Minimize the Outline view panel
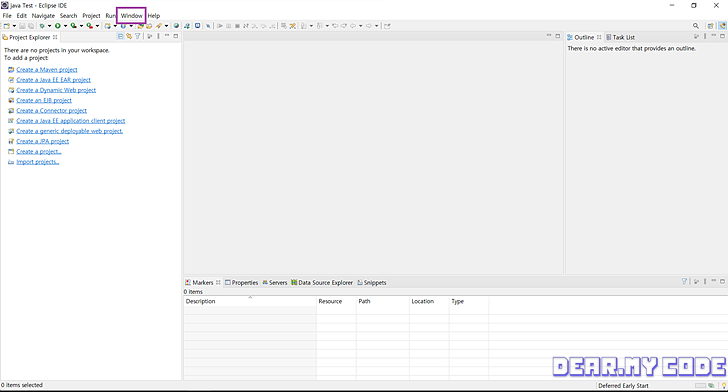The height and width of the screenshot is (392, 728). click(714, 36)
